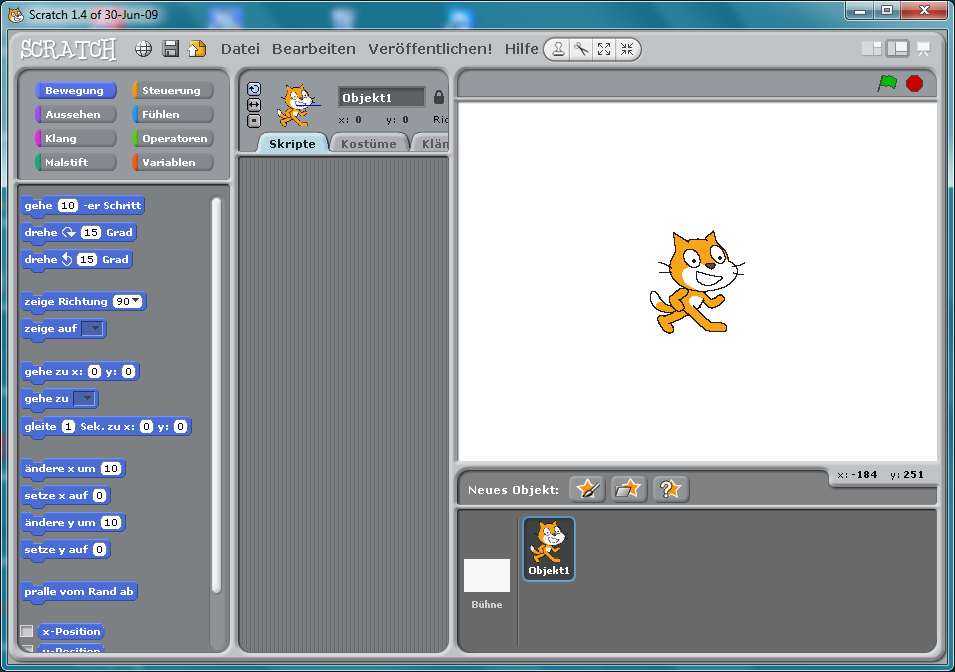
Task: Open the 'gehe zu' target dropdown
Action: click(x=84, y=398)
